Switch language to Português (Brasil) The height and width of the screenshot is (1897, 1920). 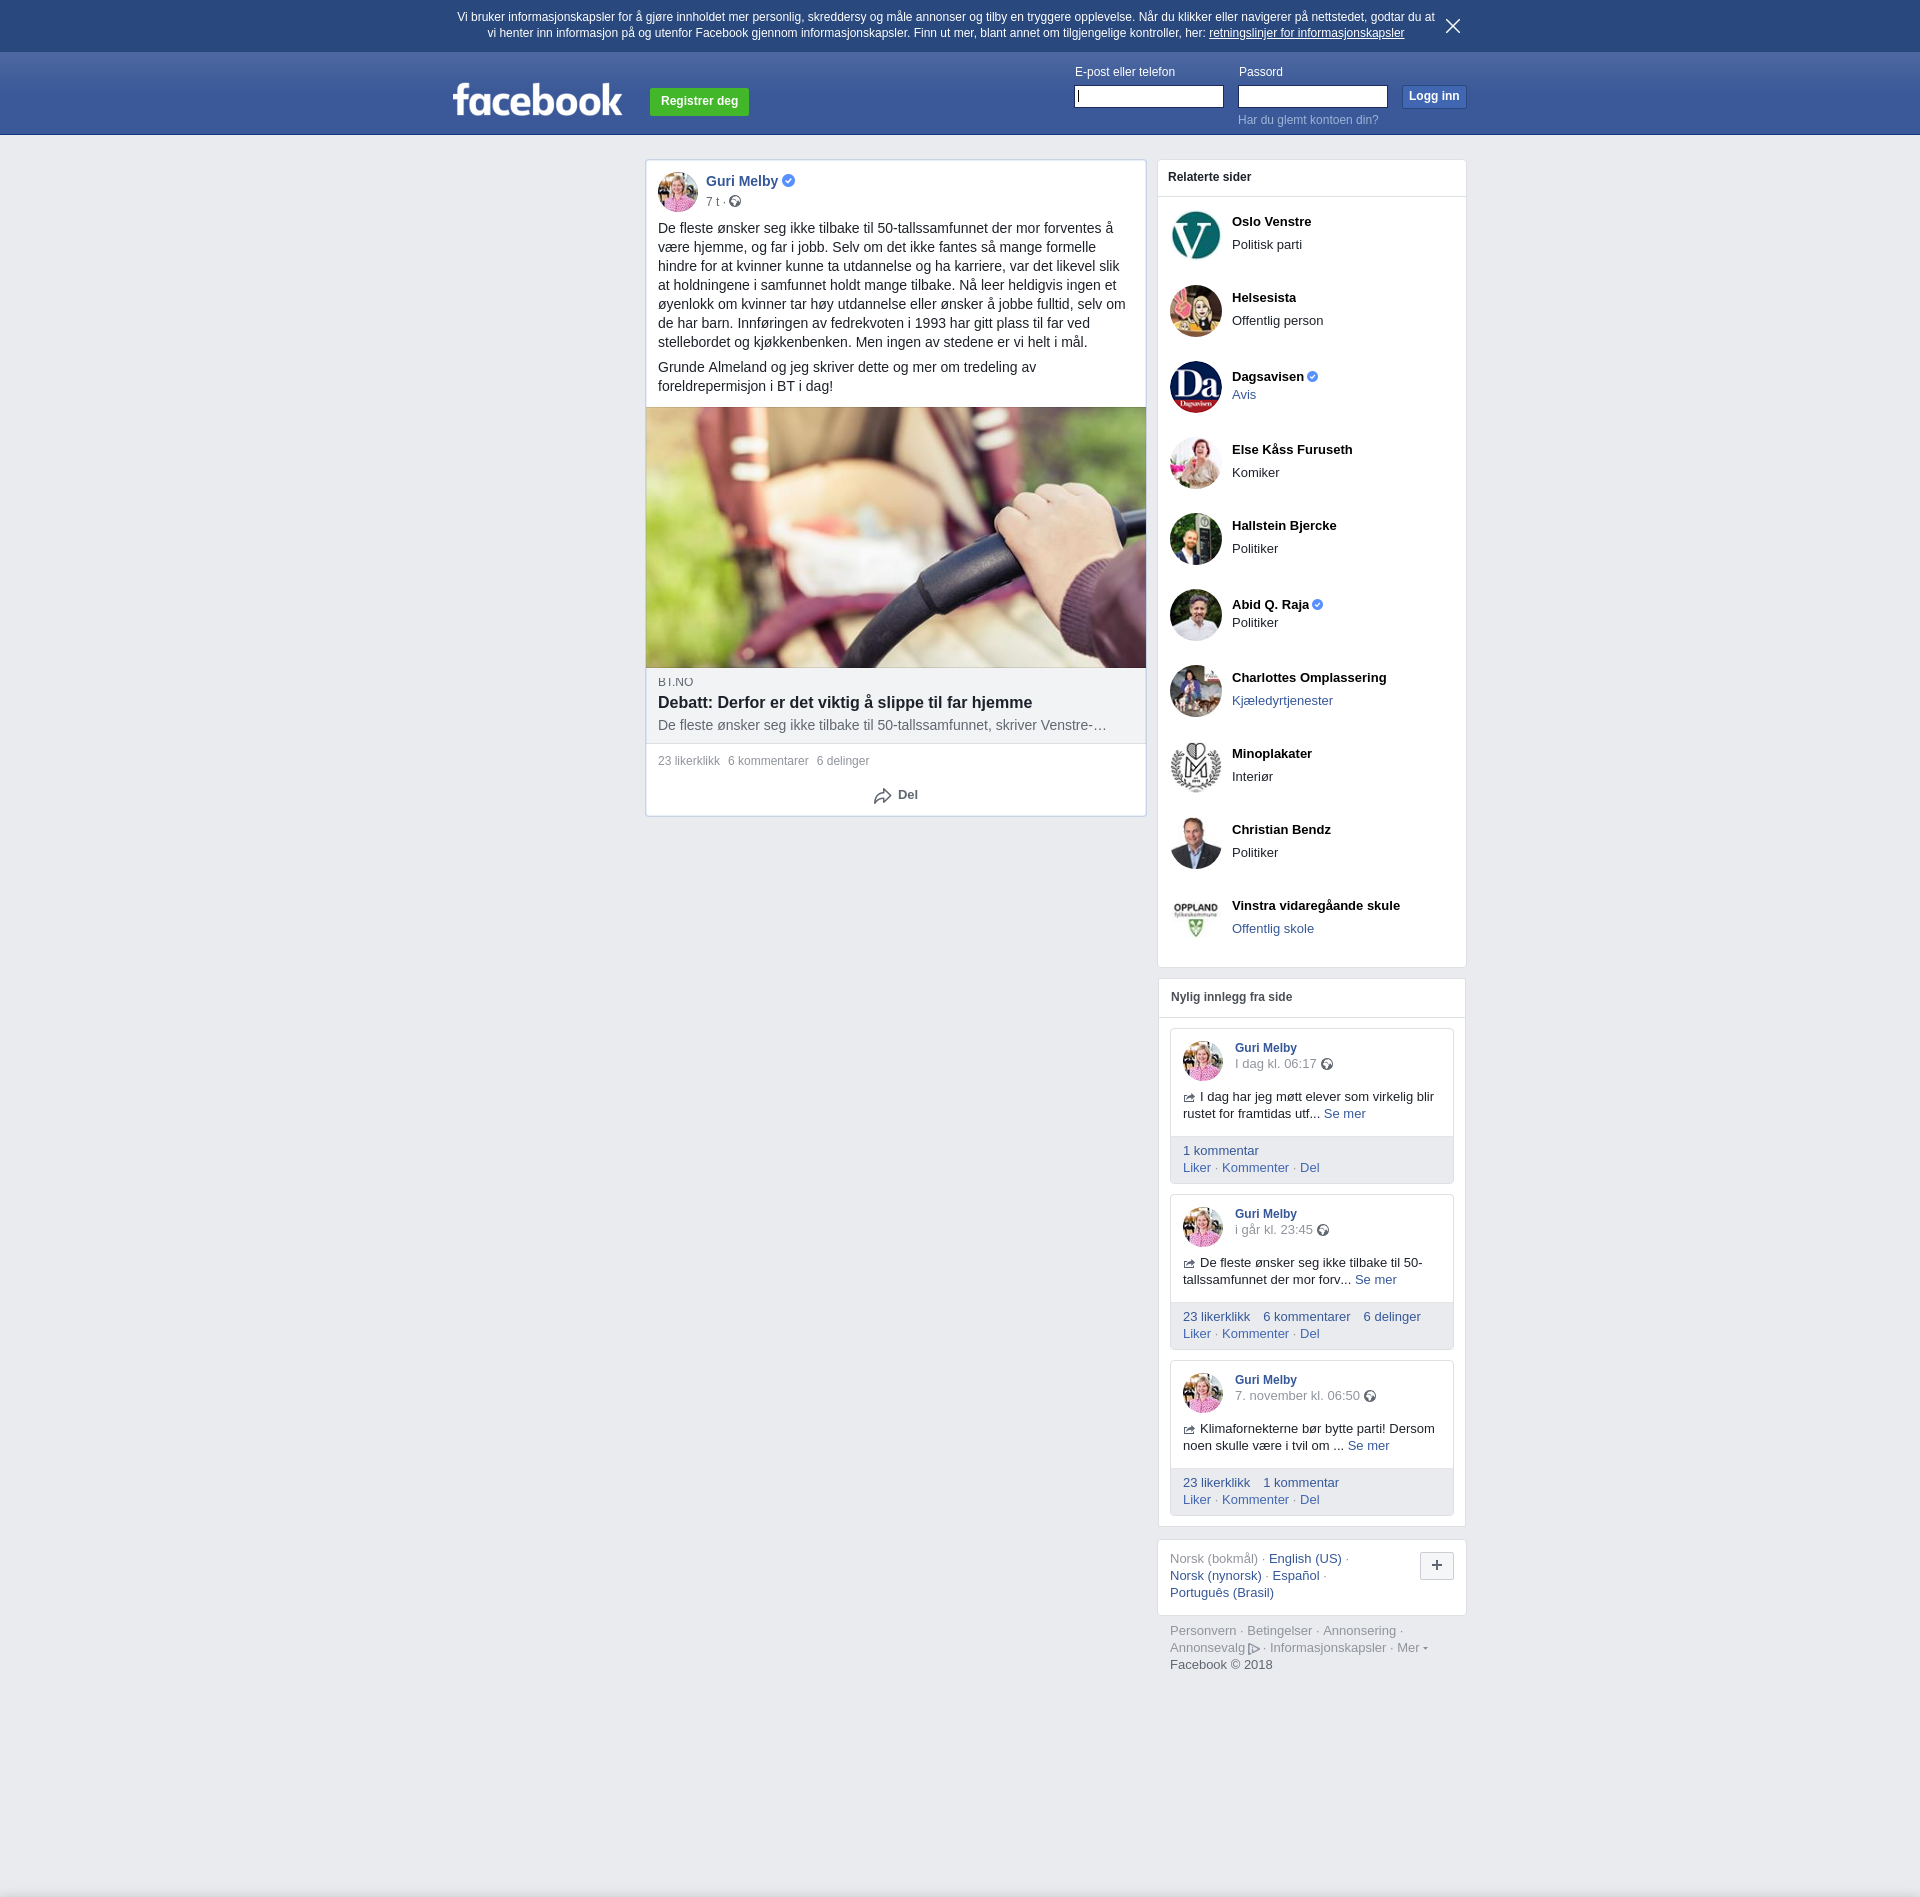click(x=1221, y=1593)
